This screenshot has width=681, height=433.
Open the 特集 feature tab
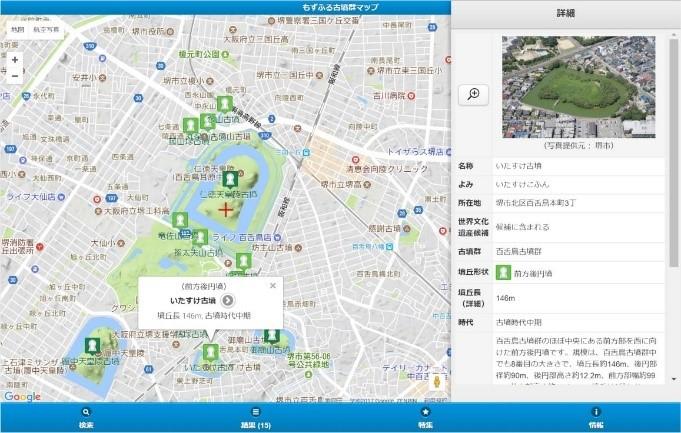[426, 417]
